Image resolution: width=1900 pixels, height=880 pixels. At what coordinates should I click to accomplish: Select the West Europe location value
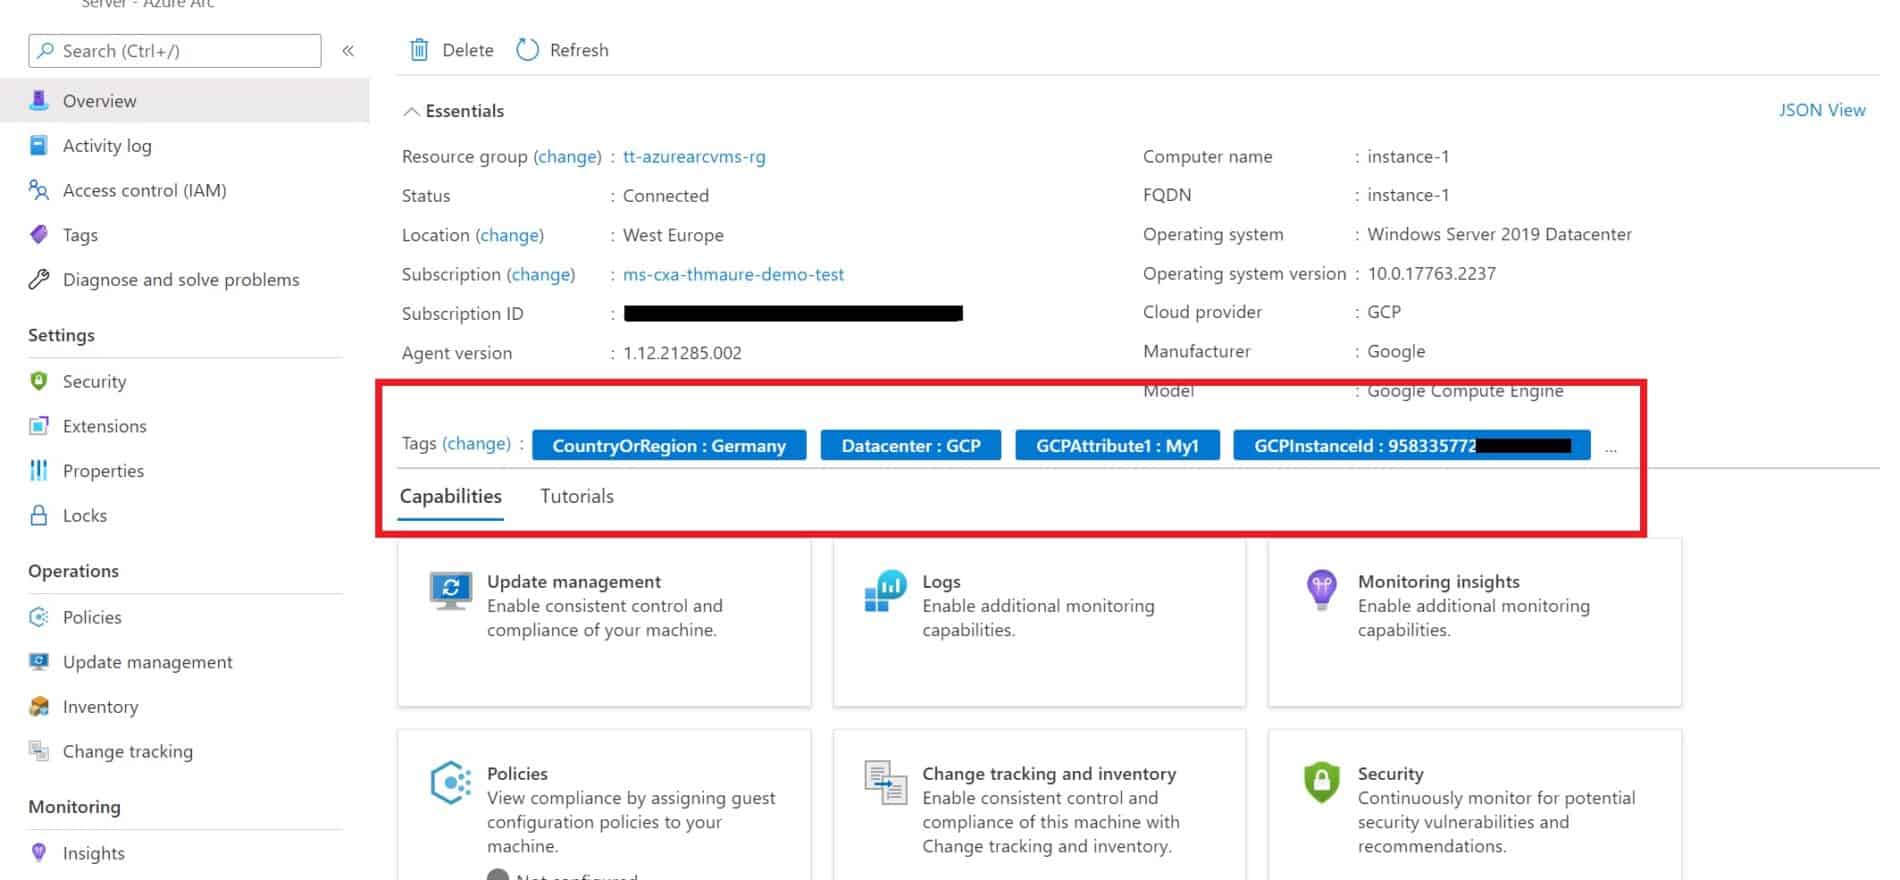(x=673, y=235)
